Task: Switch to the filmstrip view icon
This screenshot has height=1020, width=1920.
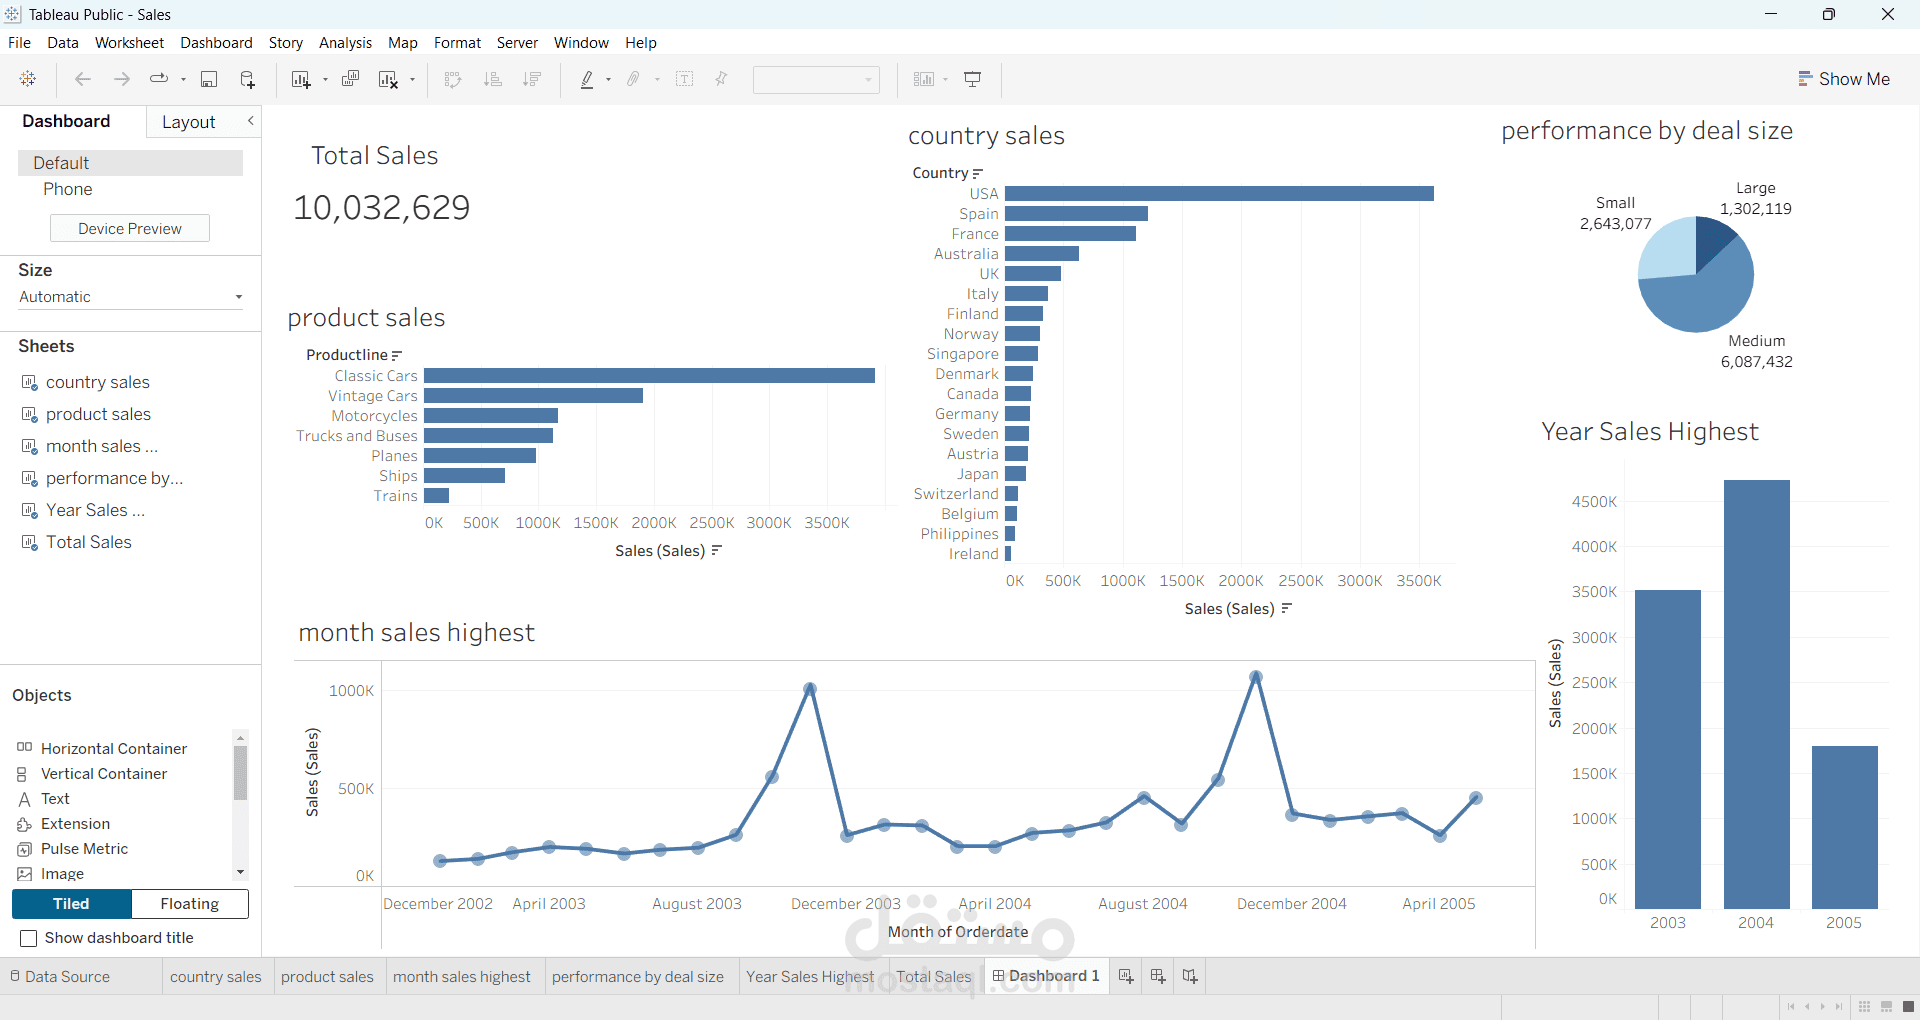Action: (x=1886, y=1006)
